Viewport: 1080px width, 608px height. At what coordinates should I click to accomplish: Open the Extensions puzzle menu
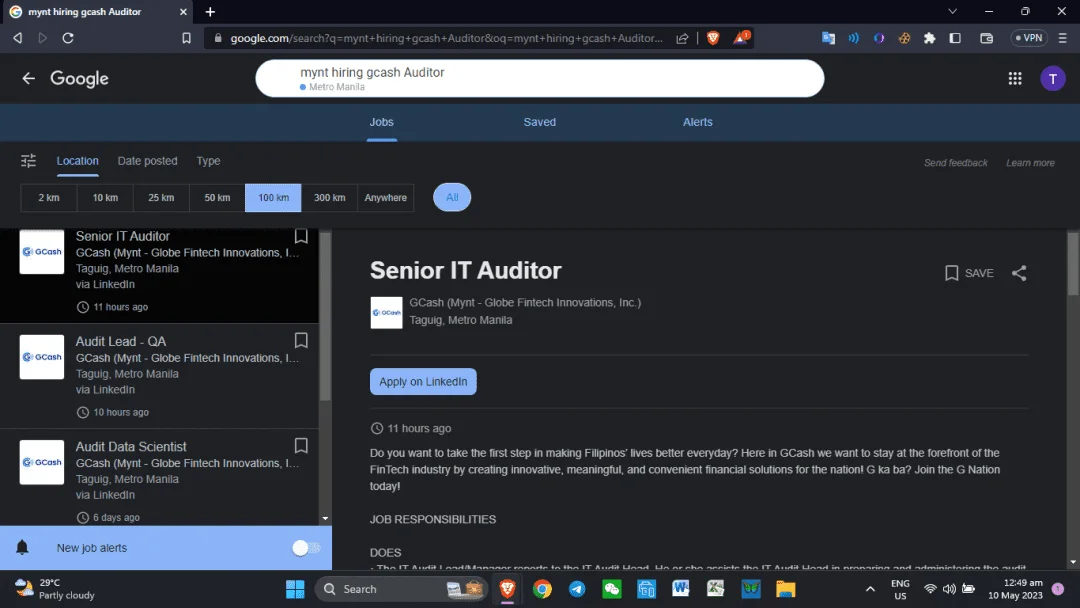tap(930, 38)
